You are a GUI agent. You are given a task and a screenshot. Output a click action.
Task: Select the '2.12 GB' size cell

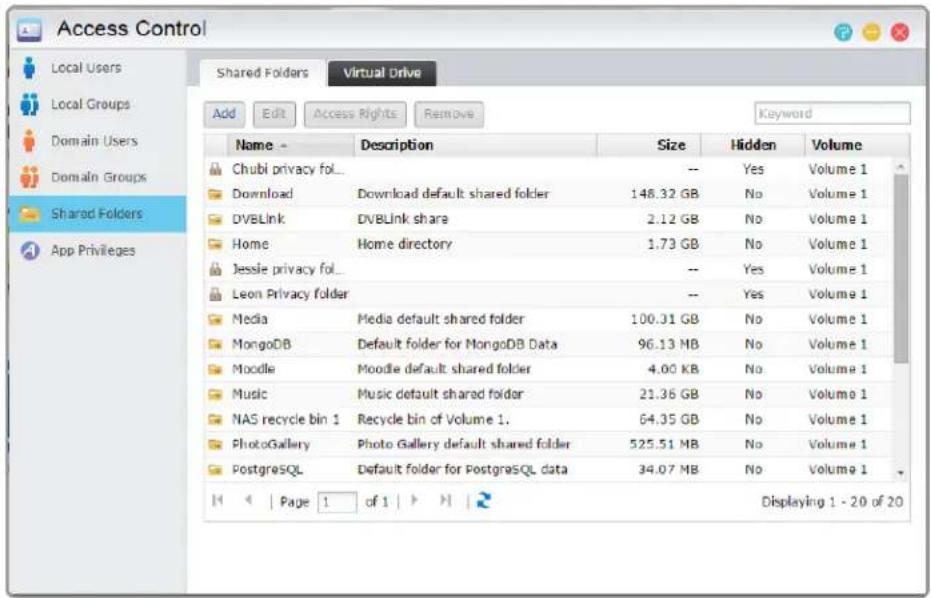pos(672,219)
